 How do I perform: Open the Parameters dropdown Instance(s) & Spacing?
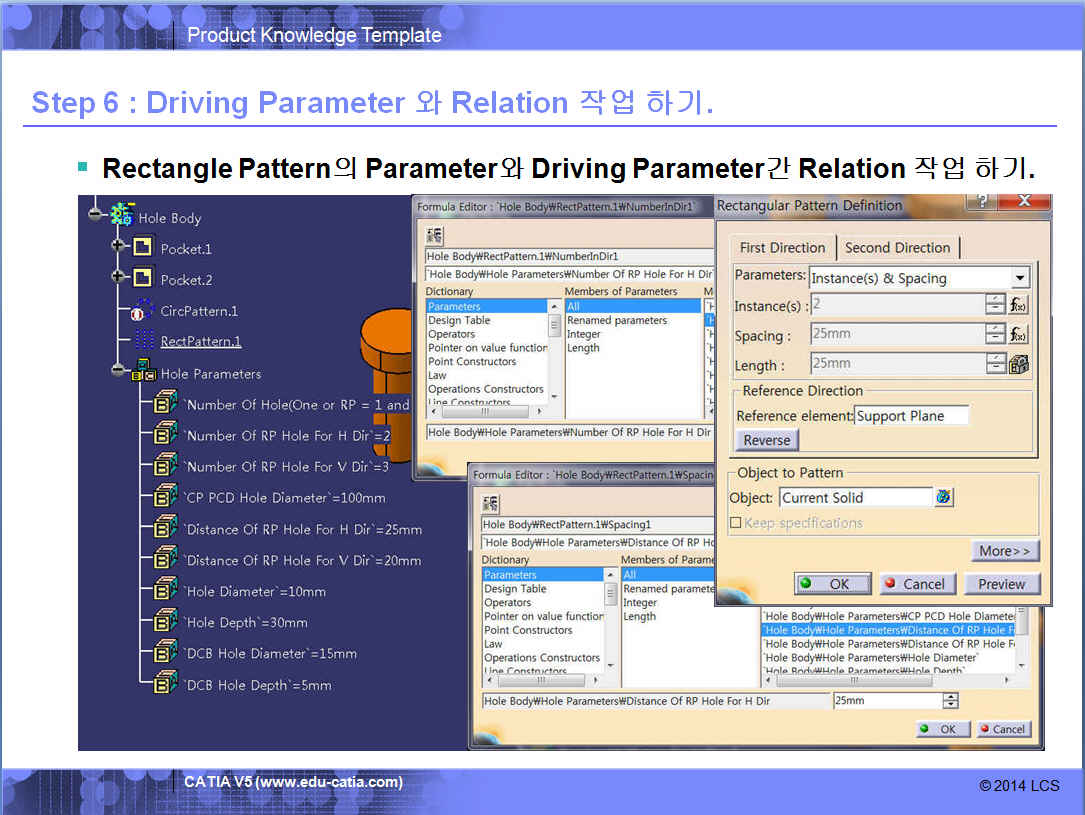1020,278
